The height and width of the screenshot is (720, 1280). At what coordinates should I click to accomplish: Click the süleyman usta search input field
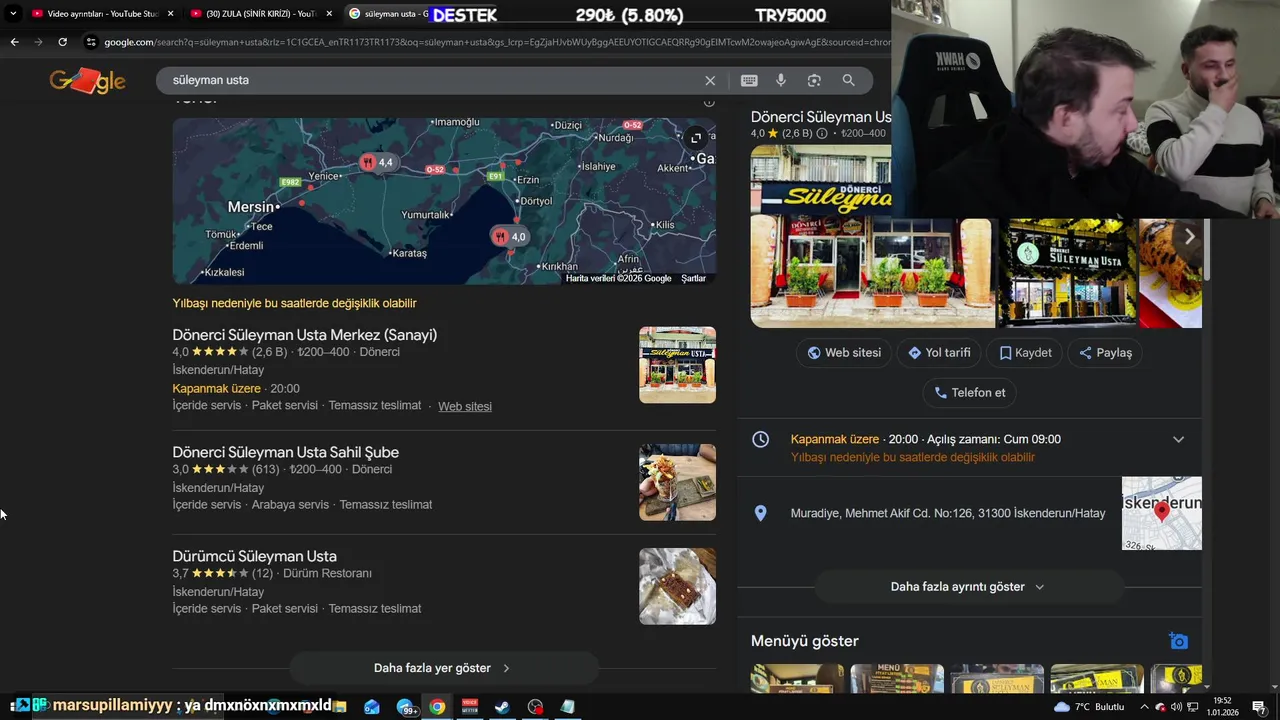(430, 80)
